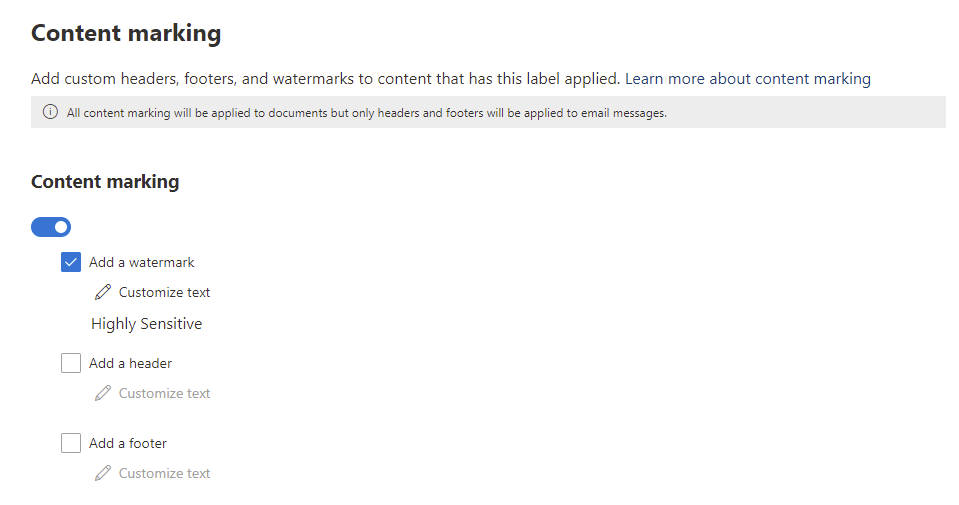This screenshot has height=505, width=959.
Task: Tick the Add a footer checkbox
Action: [x=71, y=443]
